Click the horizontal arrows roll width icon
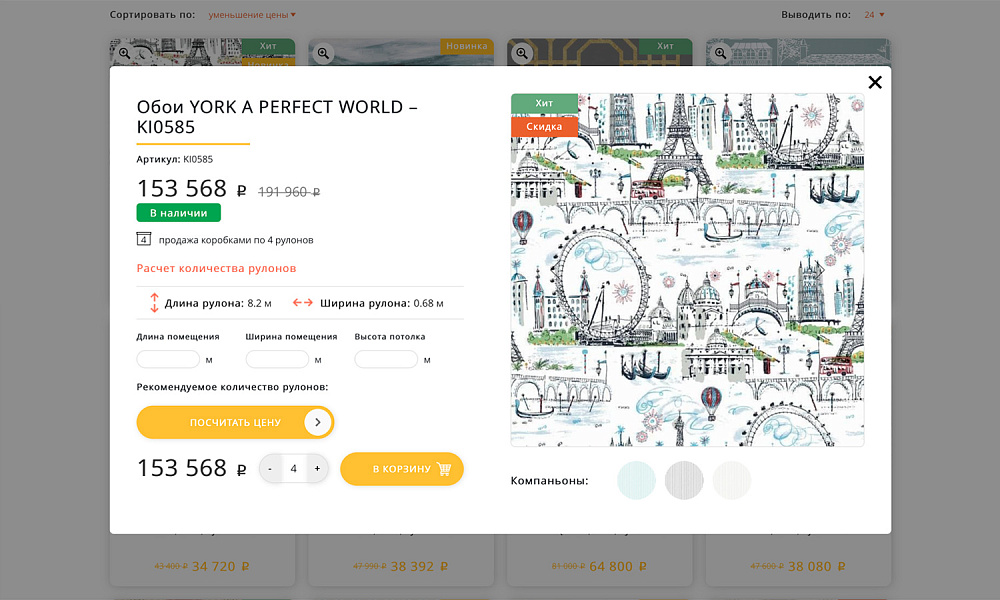The width and height of the screenshot is (1000, 600). pos(302,303)
